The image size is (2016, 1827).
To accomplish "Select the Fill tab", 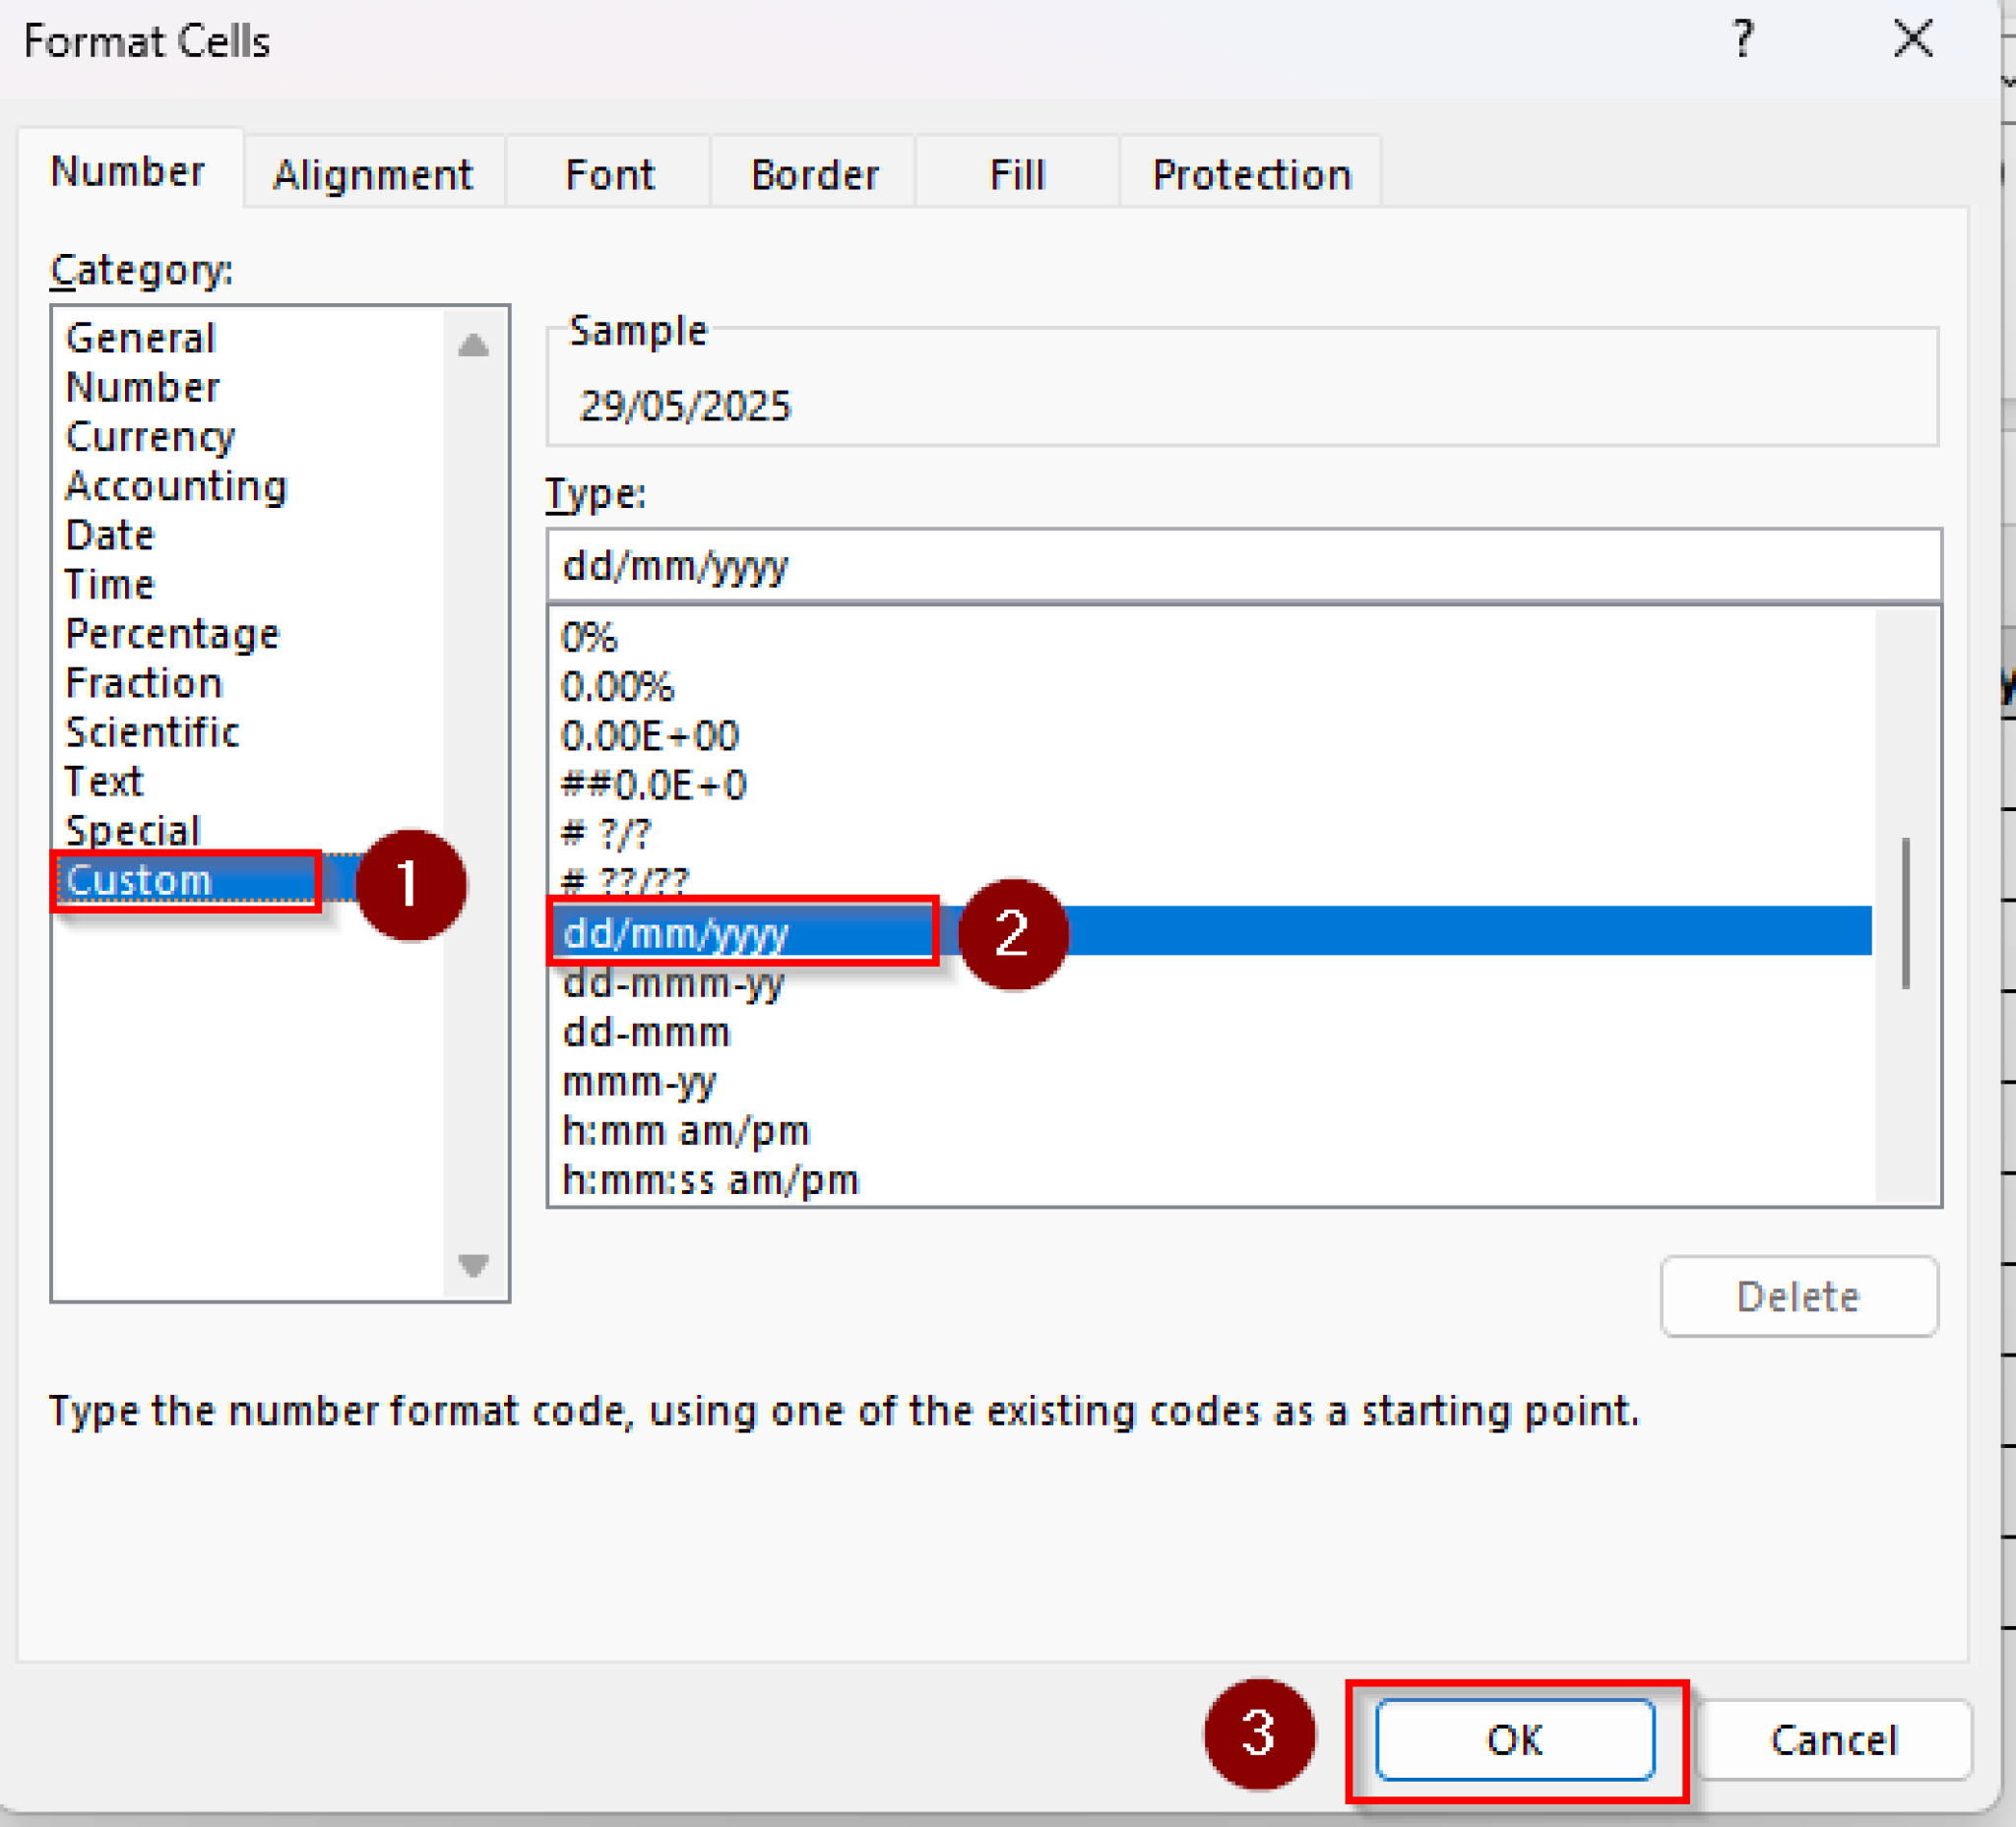I will coord(1016,173).
